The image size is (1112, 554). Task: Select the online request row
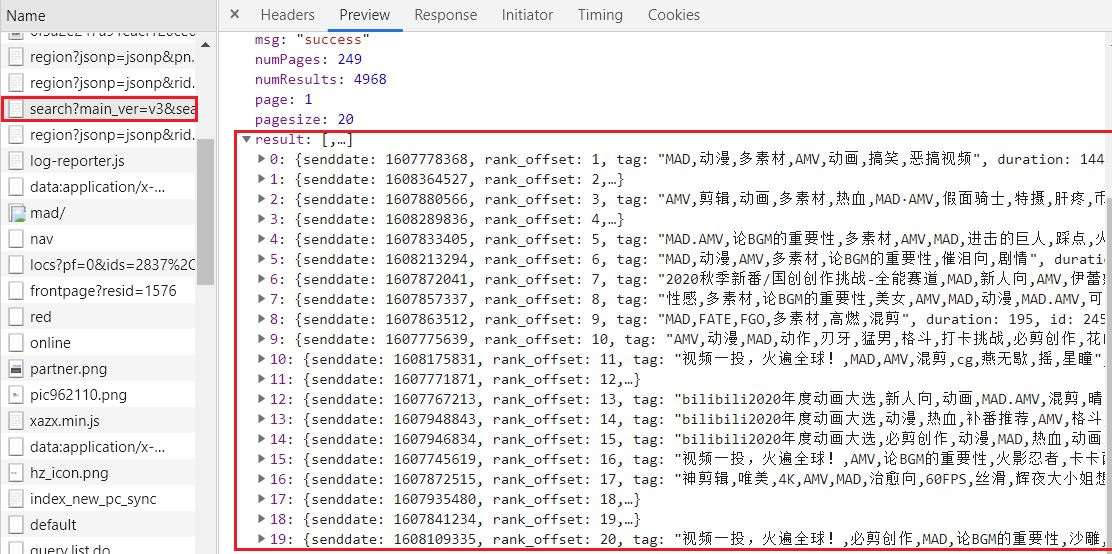(x=98, y=343)
